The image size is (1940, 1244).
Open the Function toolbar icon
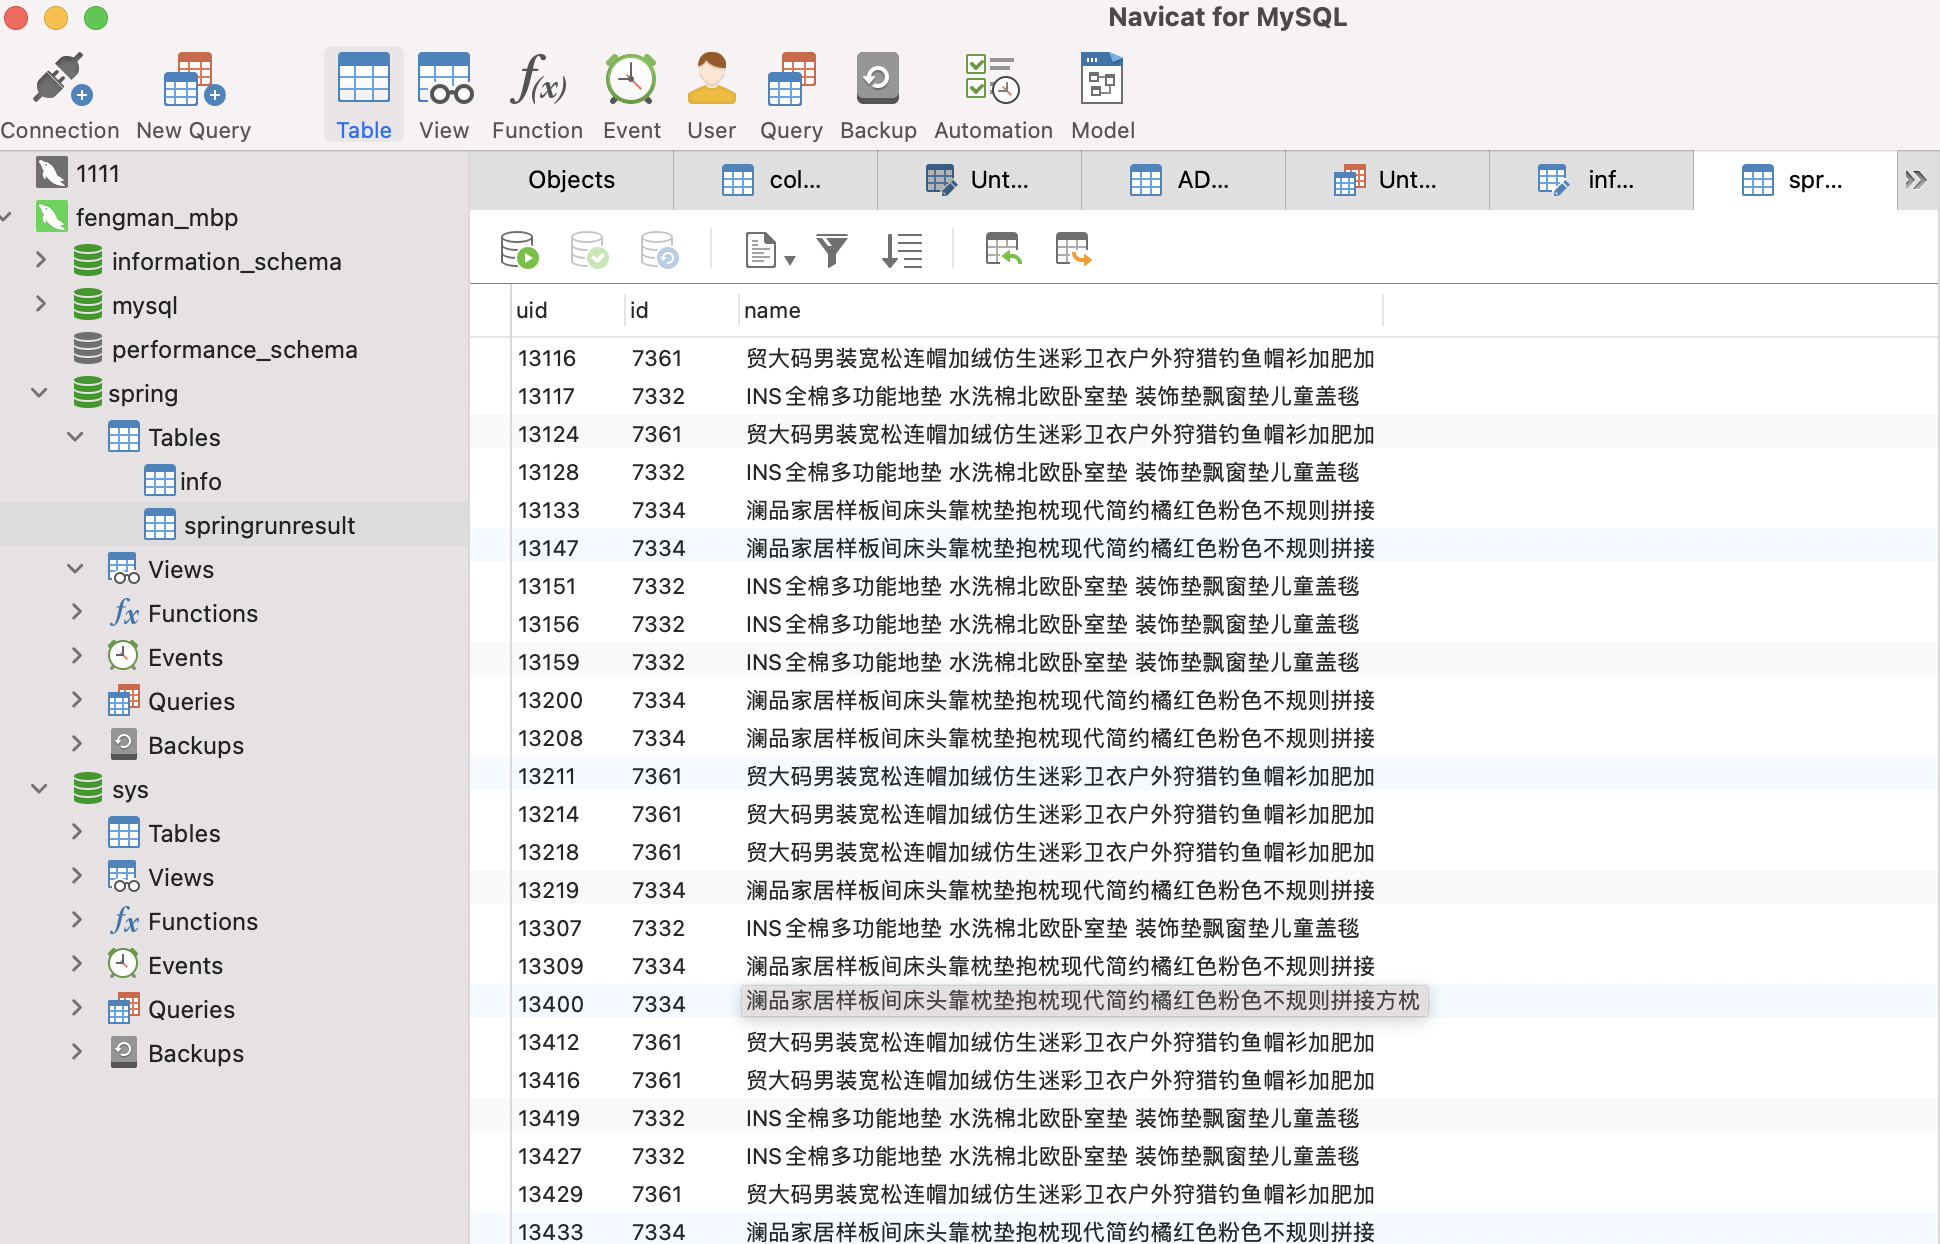537,96
